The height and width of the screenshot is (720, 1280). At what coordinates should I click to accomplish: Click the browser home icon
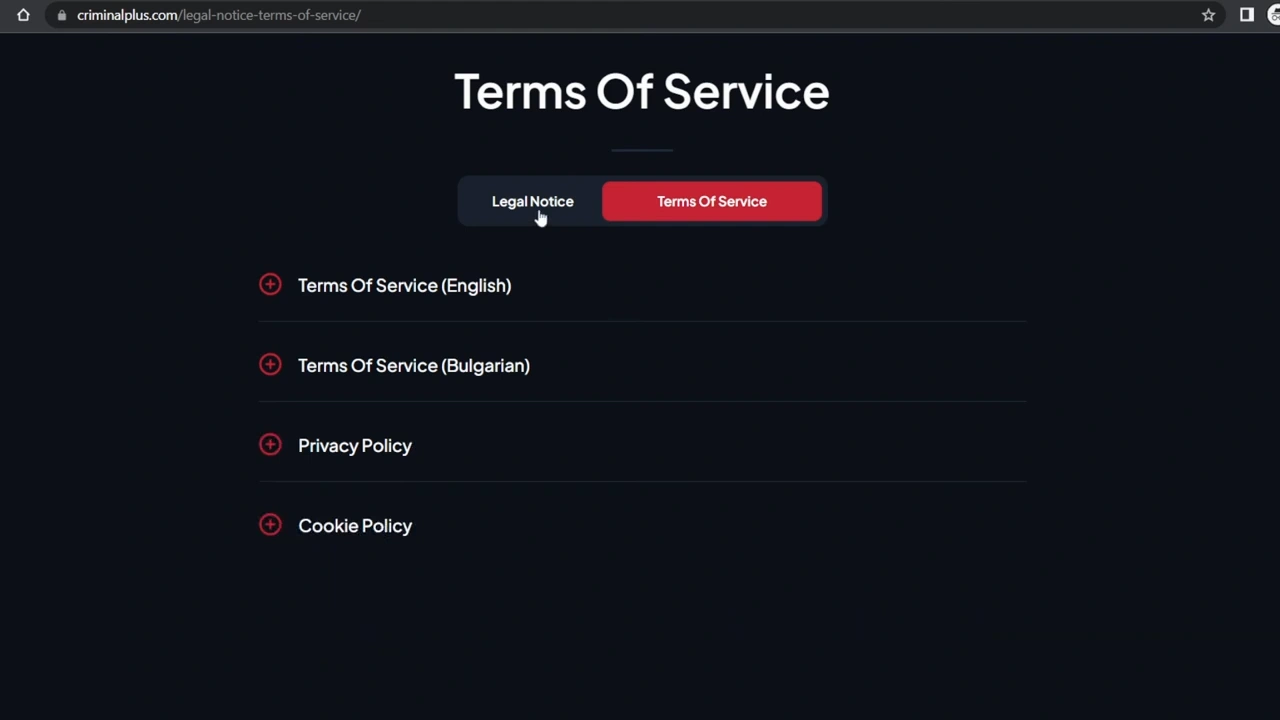(23, 15)
